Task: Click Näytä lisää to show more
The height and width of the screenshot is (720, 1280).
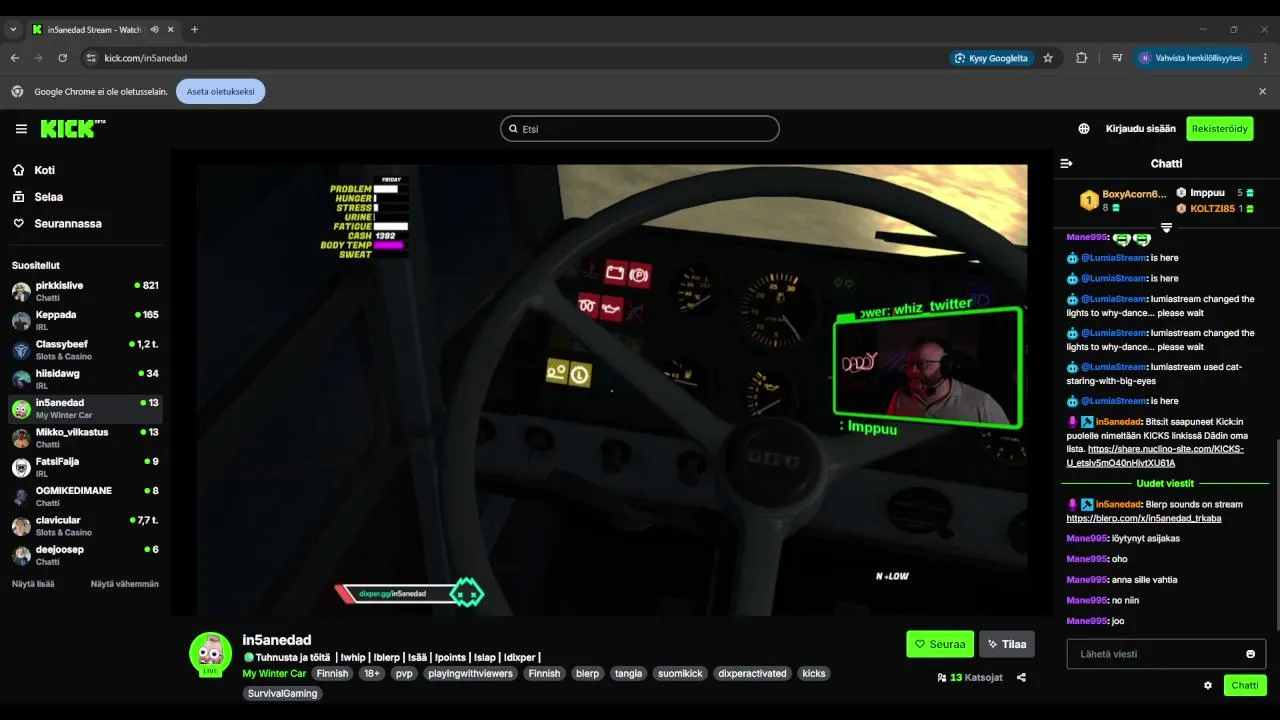Action: tap(33, 584)
